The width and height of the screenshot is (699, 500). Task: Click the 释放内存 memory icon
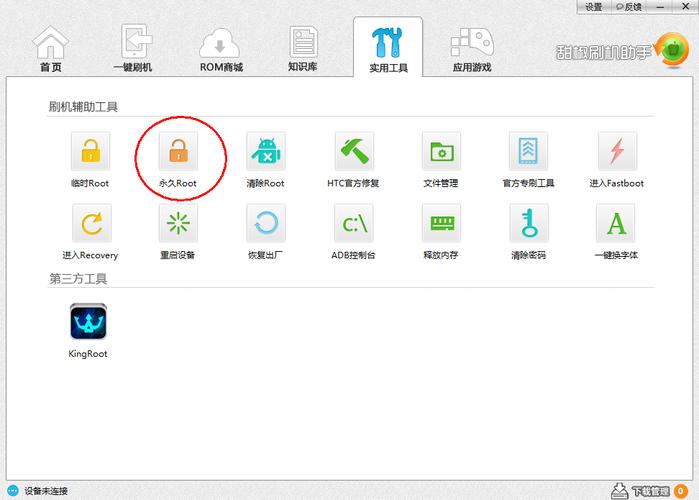pos(440,224)
